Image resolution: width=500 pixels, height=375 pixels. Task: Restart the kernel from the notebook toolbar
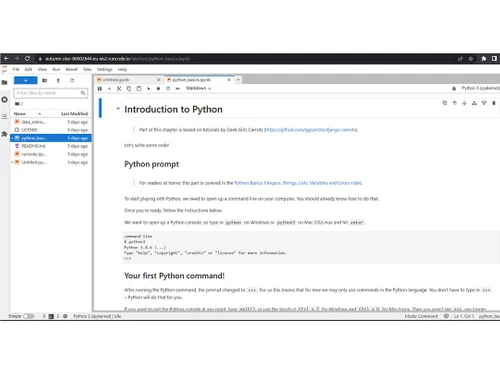point(168,88)
